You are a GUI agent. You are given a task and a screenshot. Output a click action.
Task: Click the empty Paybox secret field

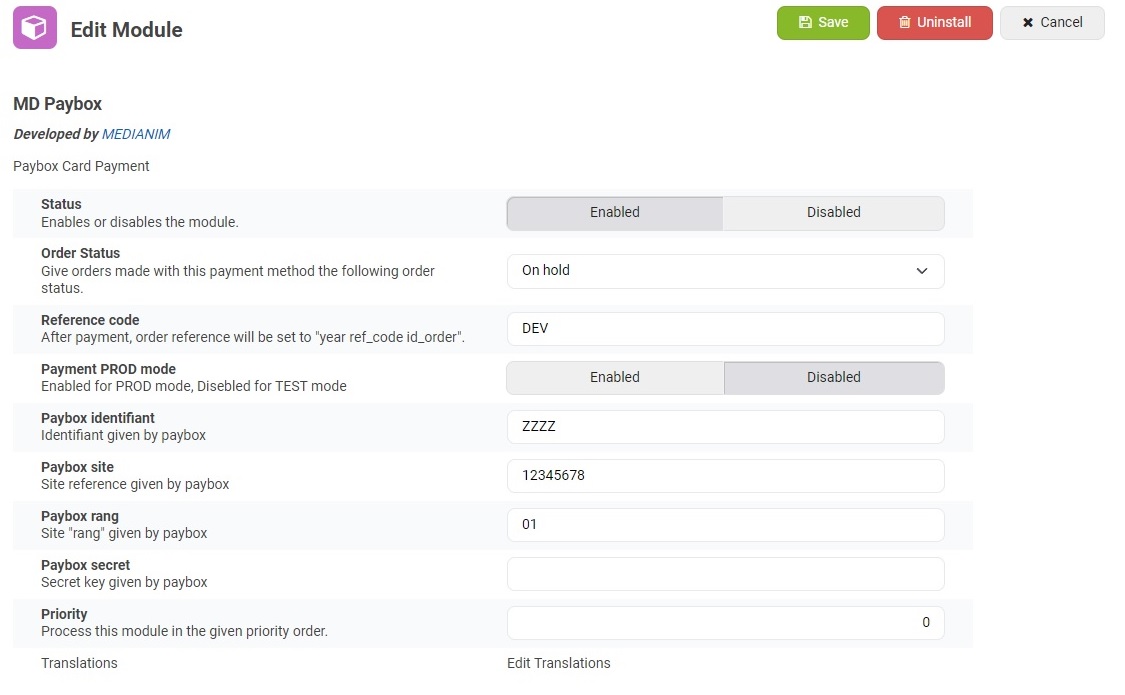[x=725, y=574]
